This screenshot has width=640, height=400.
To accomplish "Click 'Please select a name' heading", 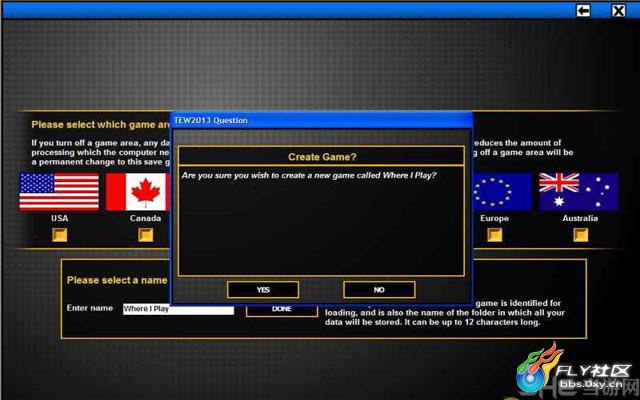I will (x=117, y=280).
